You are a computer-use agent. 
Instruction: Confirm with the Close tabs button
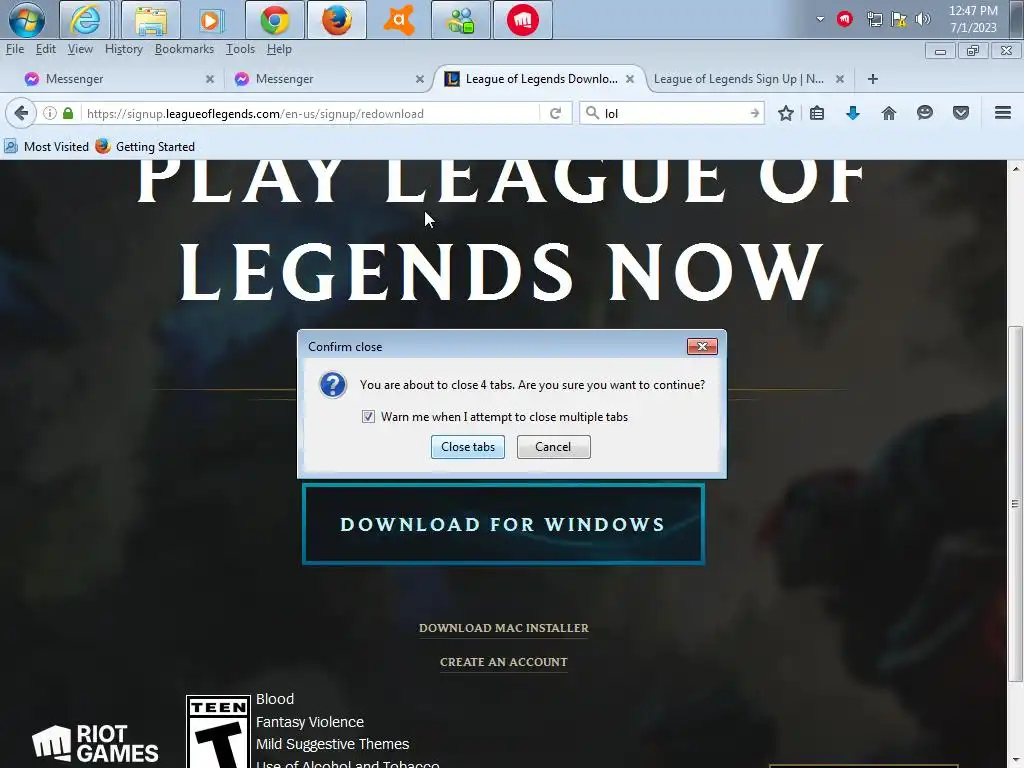[x=468, y=447]
